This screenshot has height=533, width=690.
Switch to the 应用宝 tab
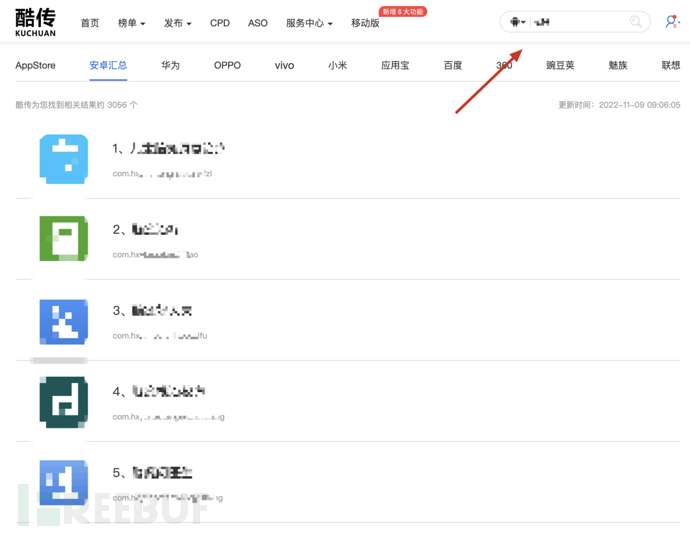point(395,65)
